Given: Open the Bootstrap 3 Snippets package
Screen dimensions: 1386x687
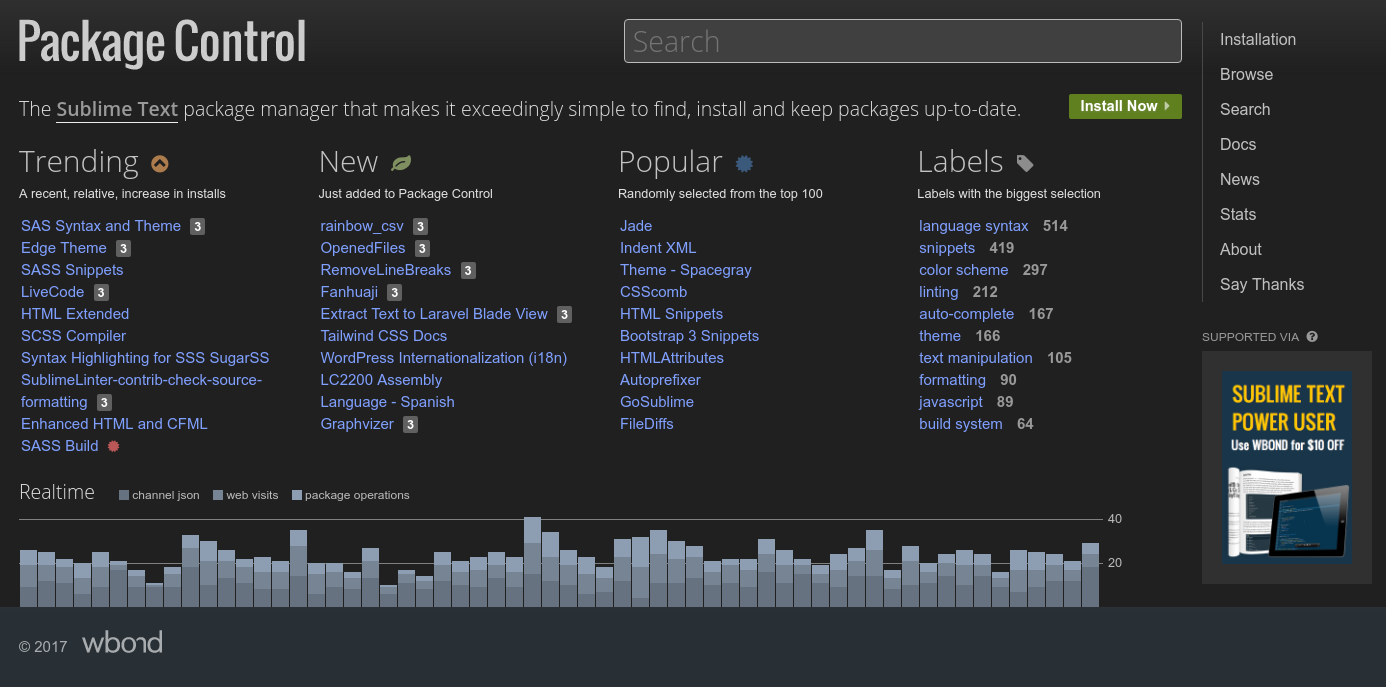Looking at the screenshot, I should pyautogui.click(x=689, y=336).
